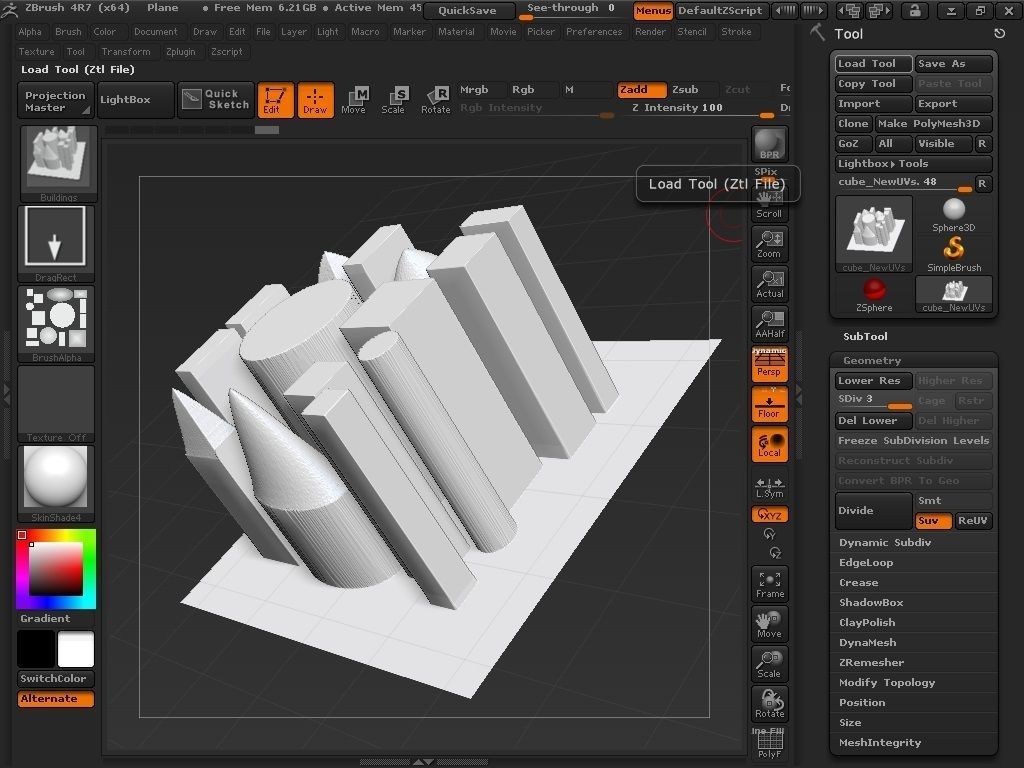
Task: Open the Material menu
Action: [x=456, y=31]
